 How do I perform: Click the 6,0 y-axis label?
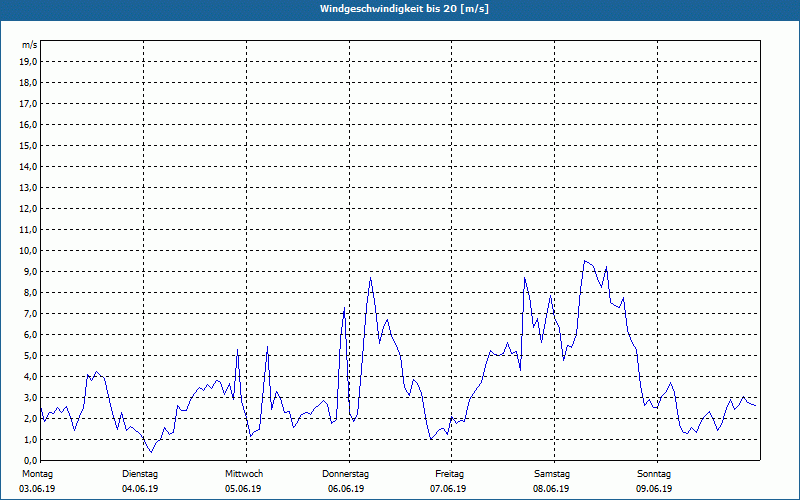pos(30,335)
